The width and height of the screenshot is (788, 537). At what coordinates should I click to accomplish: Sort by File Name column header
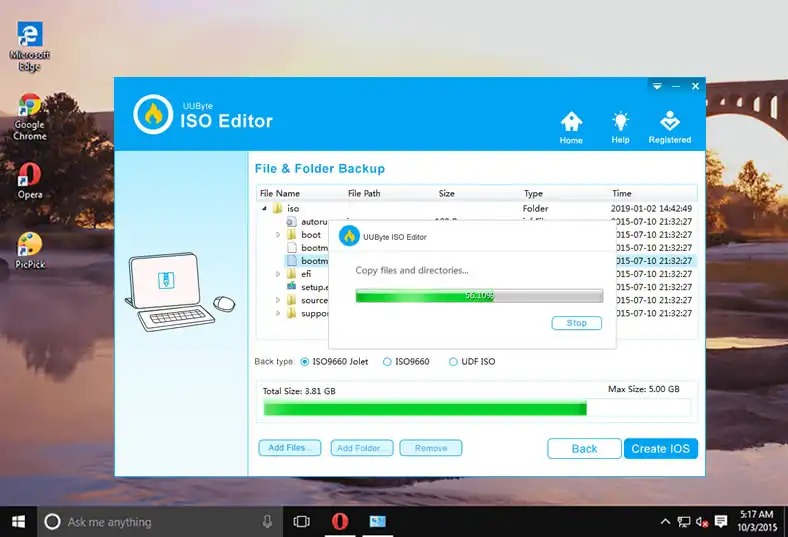pyautogui.click(x=280, y=193)
